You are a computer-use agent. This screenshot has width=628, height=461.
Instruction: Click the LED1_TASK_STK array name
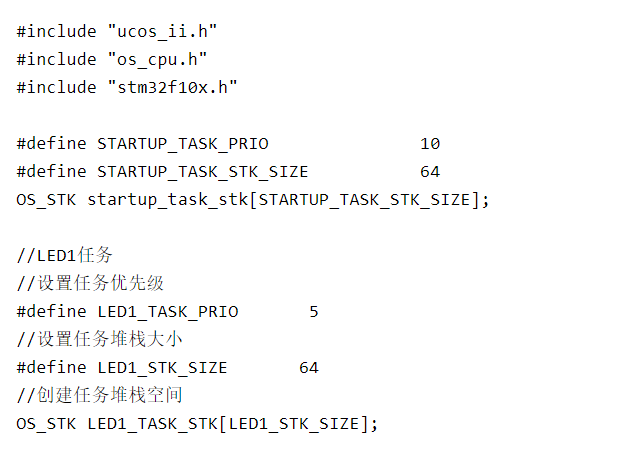click(153, 424)
